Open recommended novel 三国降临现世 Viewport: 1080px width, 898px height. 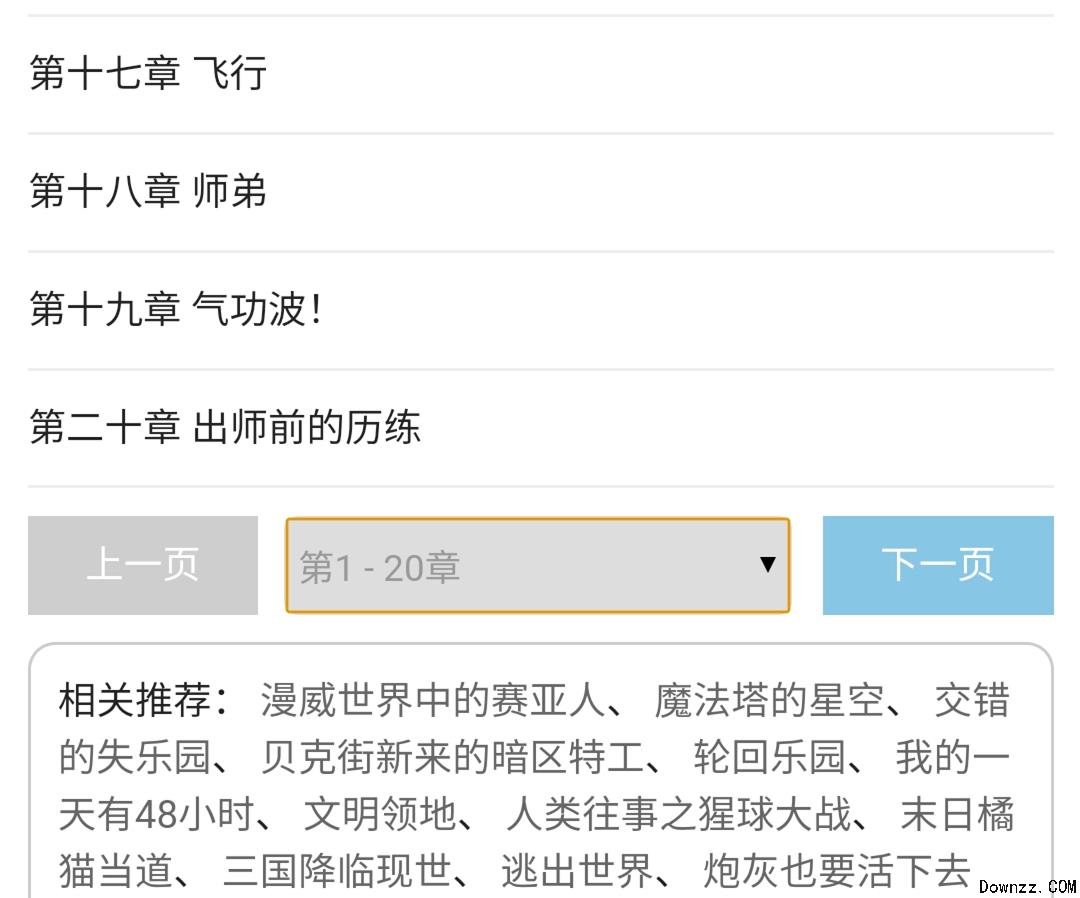[x=337, y=871]
